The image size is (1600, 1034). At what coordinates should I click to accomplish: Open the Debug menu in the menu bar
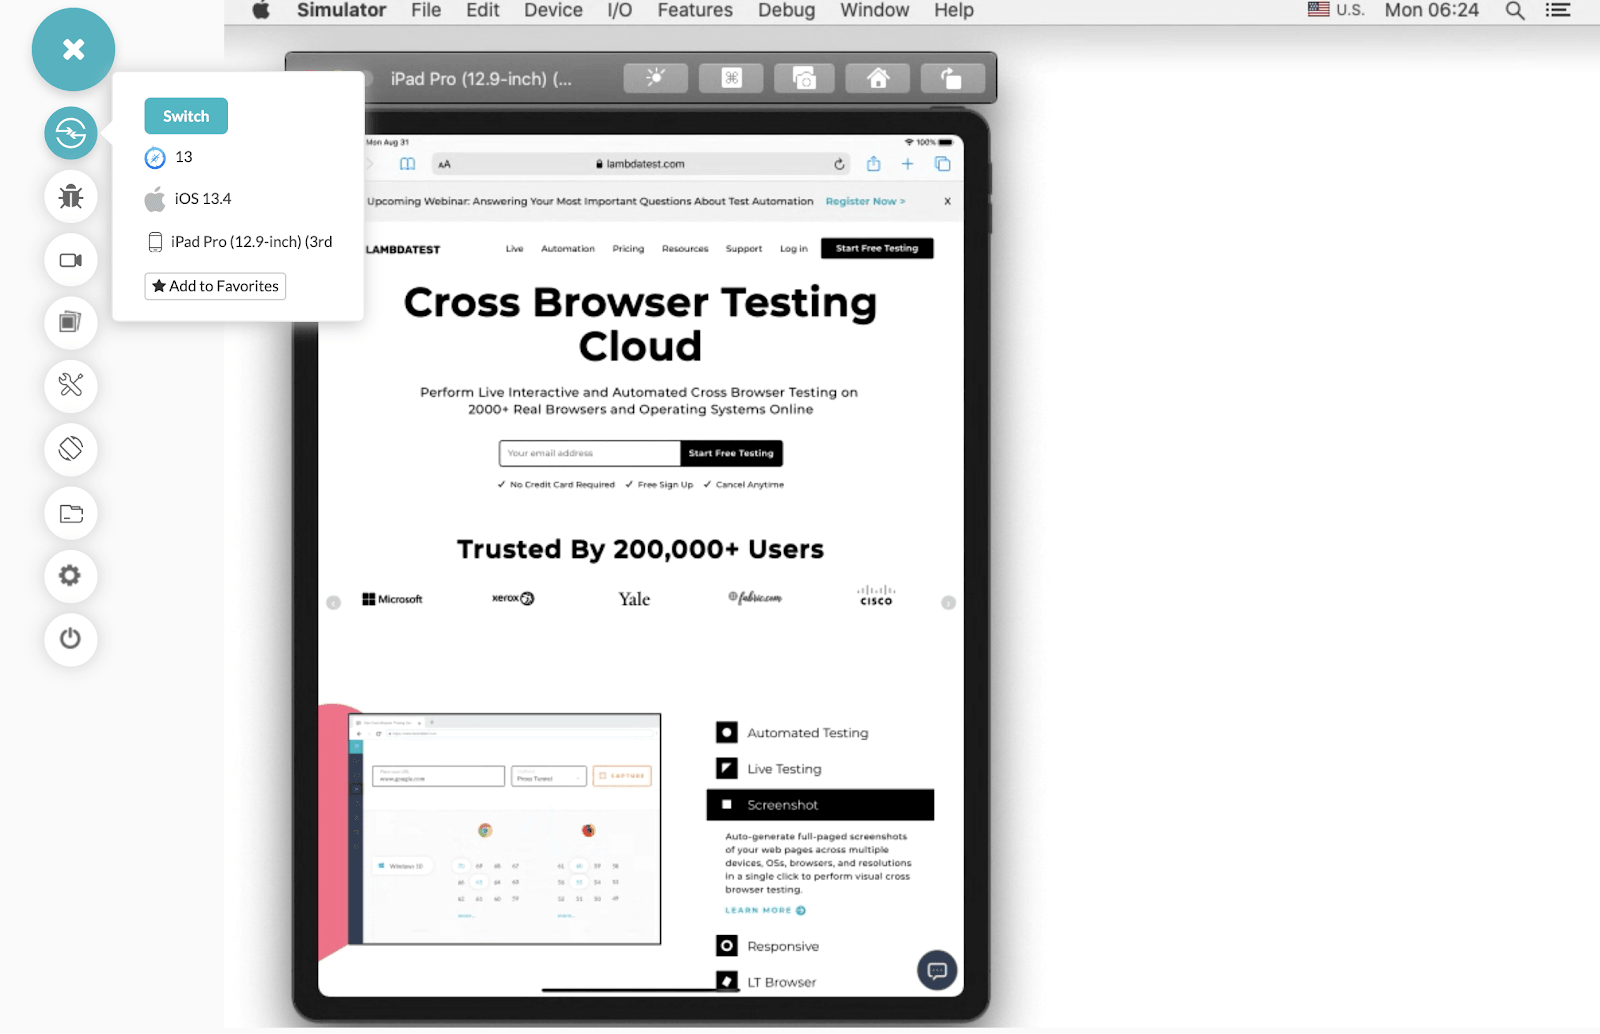pyautogui.click(x=786, y=10)
